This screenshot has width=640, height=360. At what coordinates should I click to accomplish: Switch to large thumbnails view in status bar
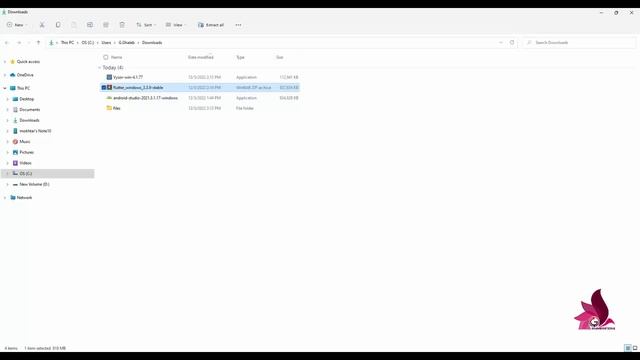click(x=635, y=348)
